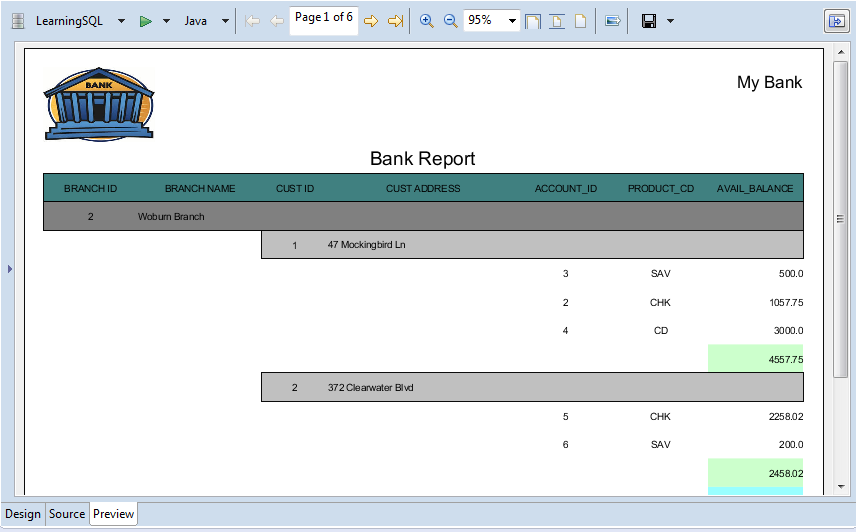The height and width of the screenshot is (532, 856).
Task: Open the save format dropdown arrow
Action: [x=670, y=21]
